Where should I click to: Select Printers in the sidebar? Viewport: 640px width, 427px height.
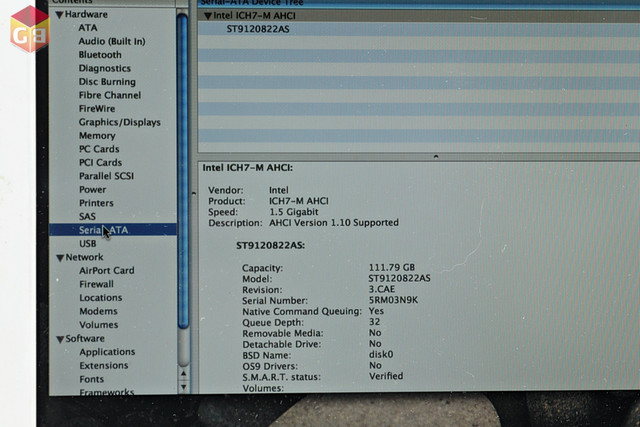96,203
